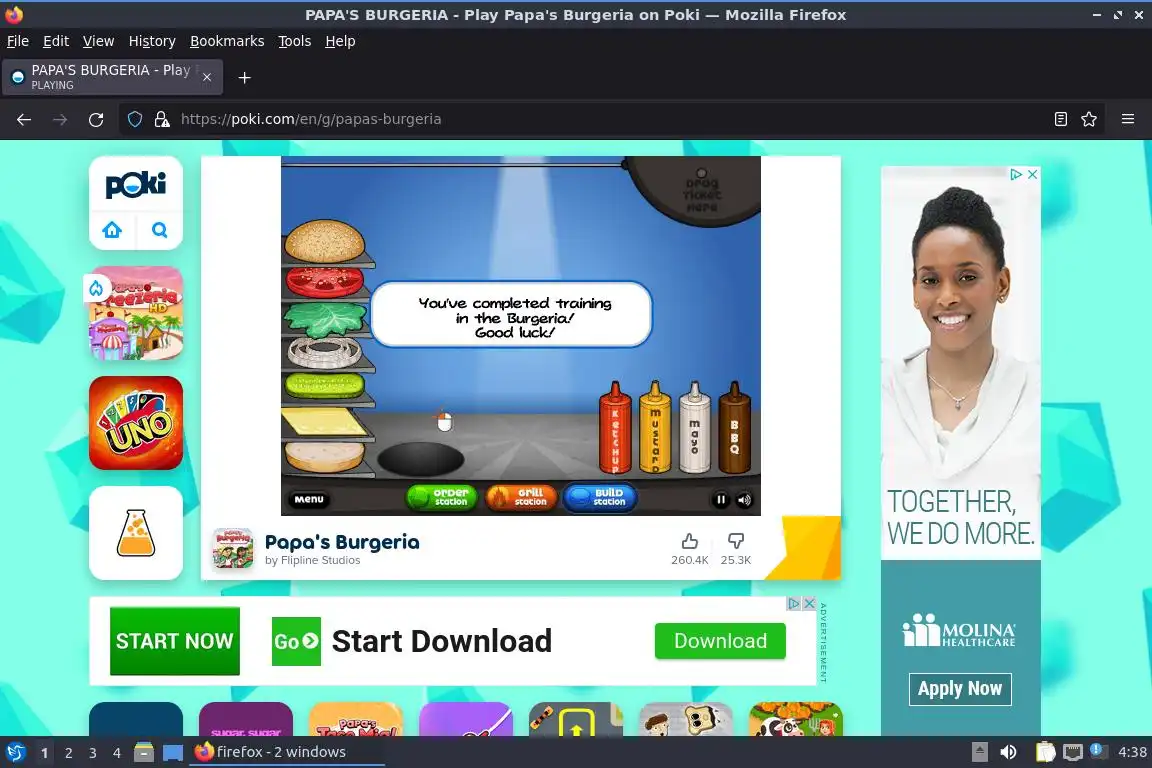Screen dimensions: 1152x768
Task: Pick the cheese slice ingredient
Action: [325, 422]
